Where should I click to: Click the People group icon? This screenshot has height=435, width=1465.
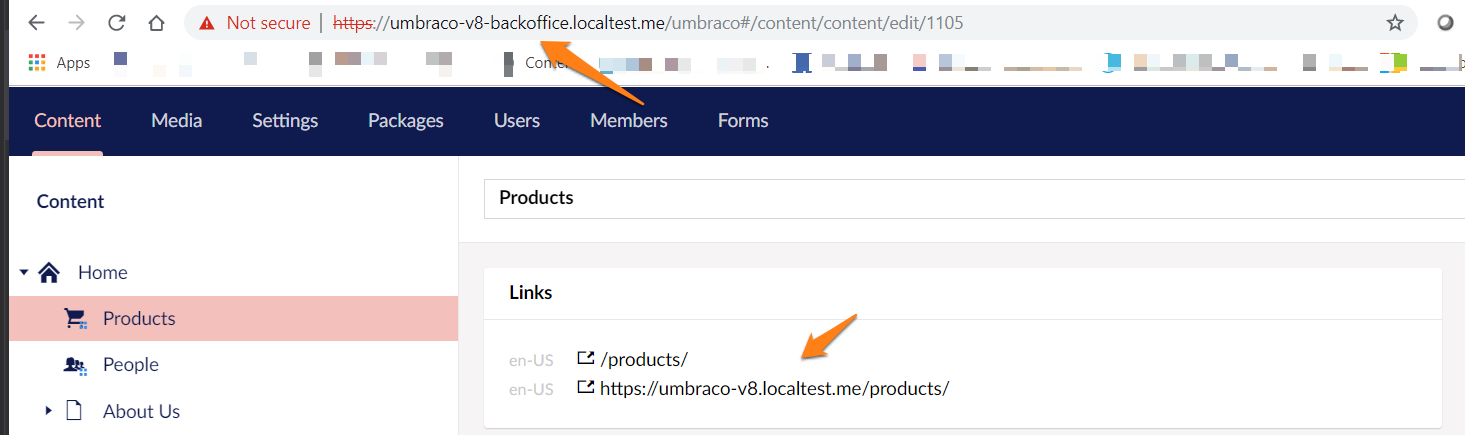click(x=75, y=365)
